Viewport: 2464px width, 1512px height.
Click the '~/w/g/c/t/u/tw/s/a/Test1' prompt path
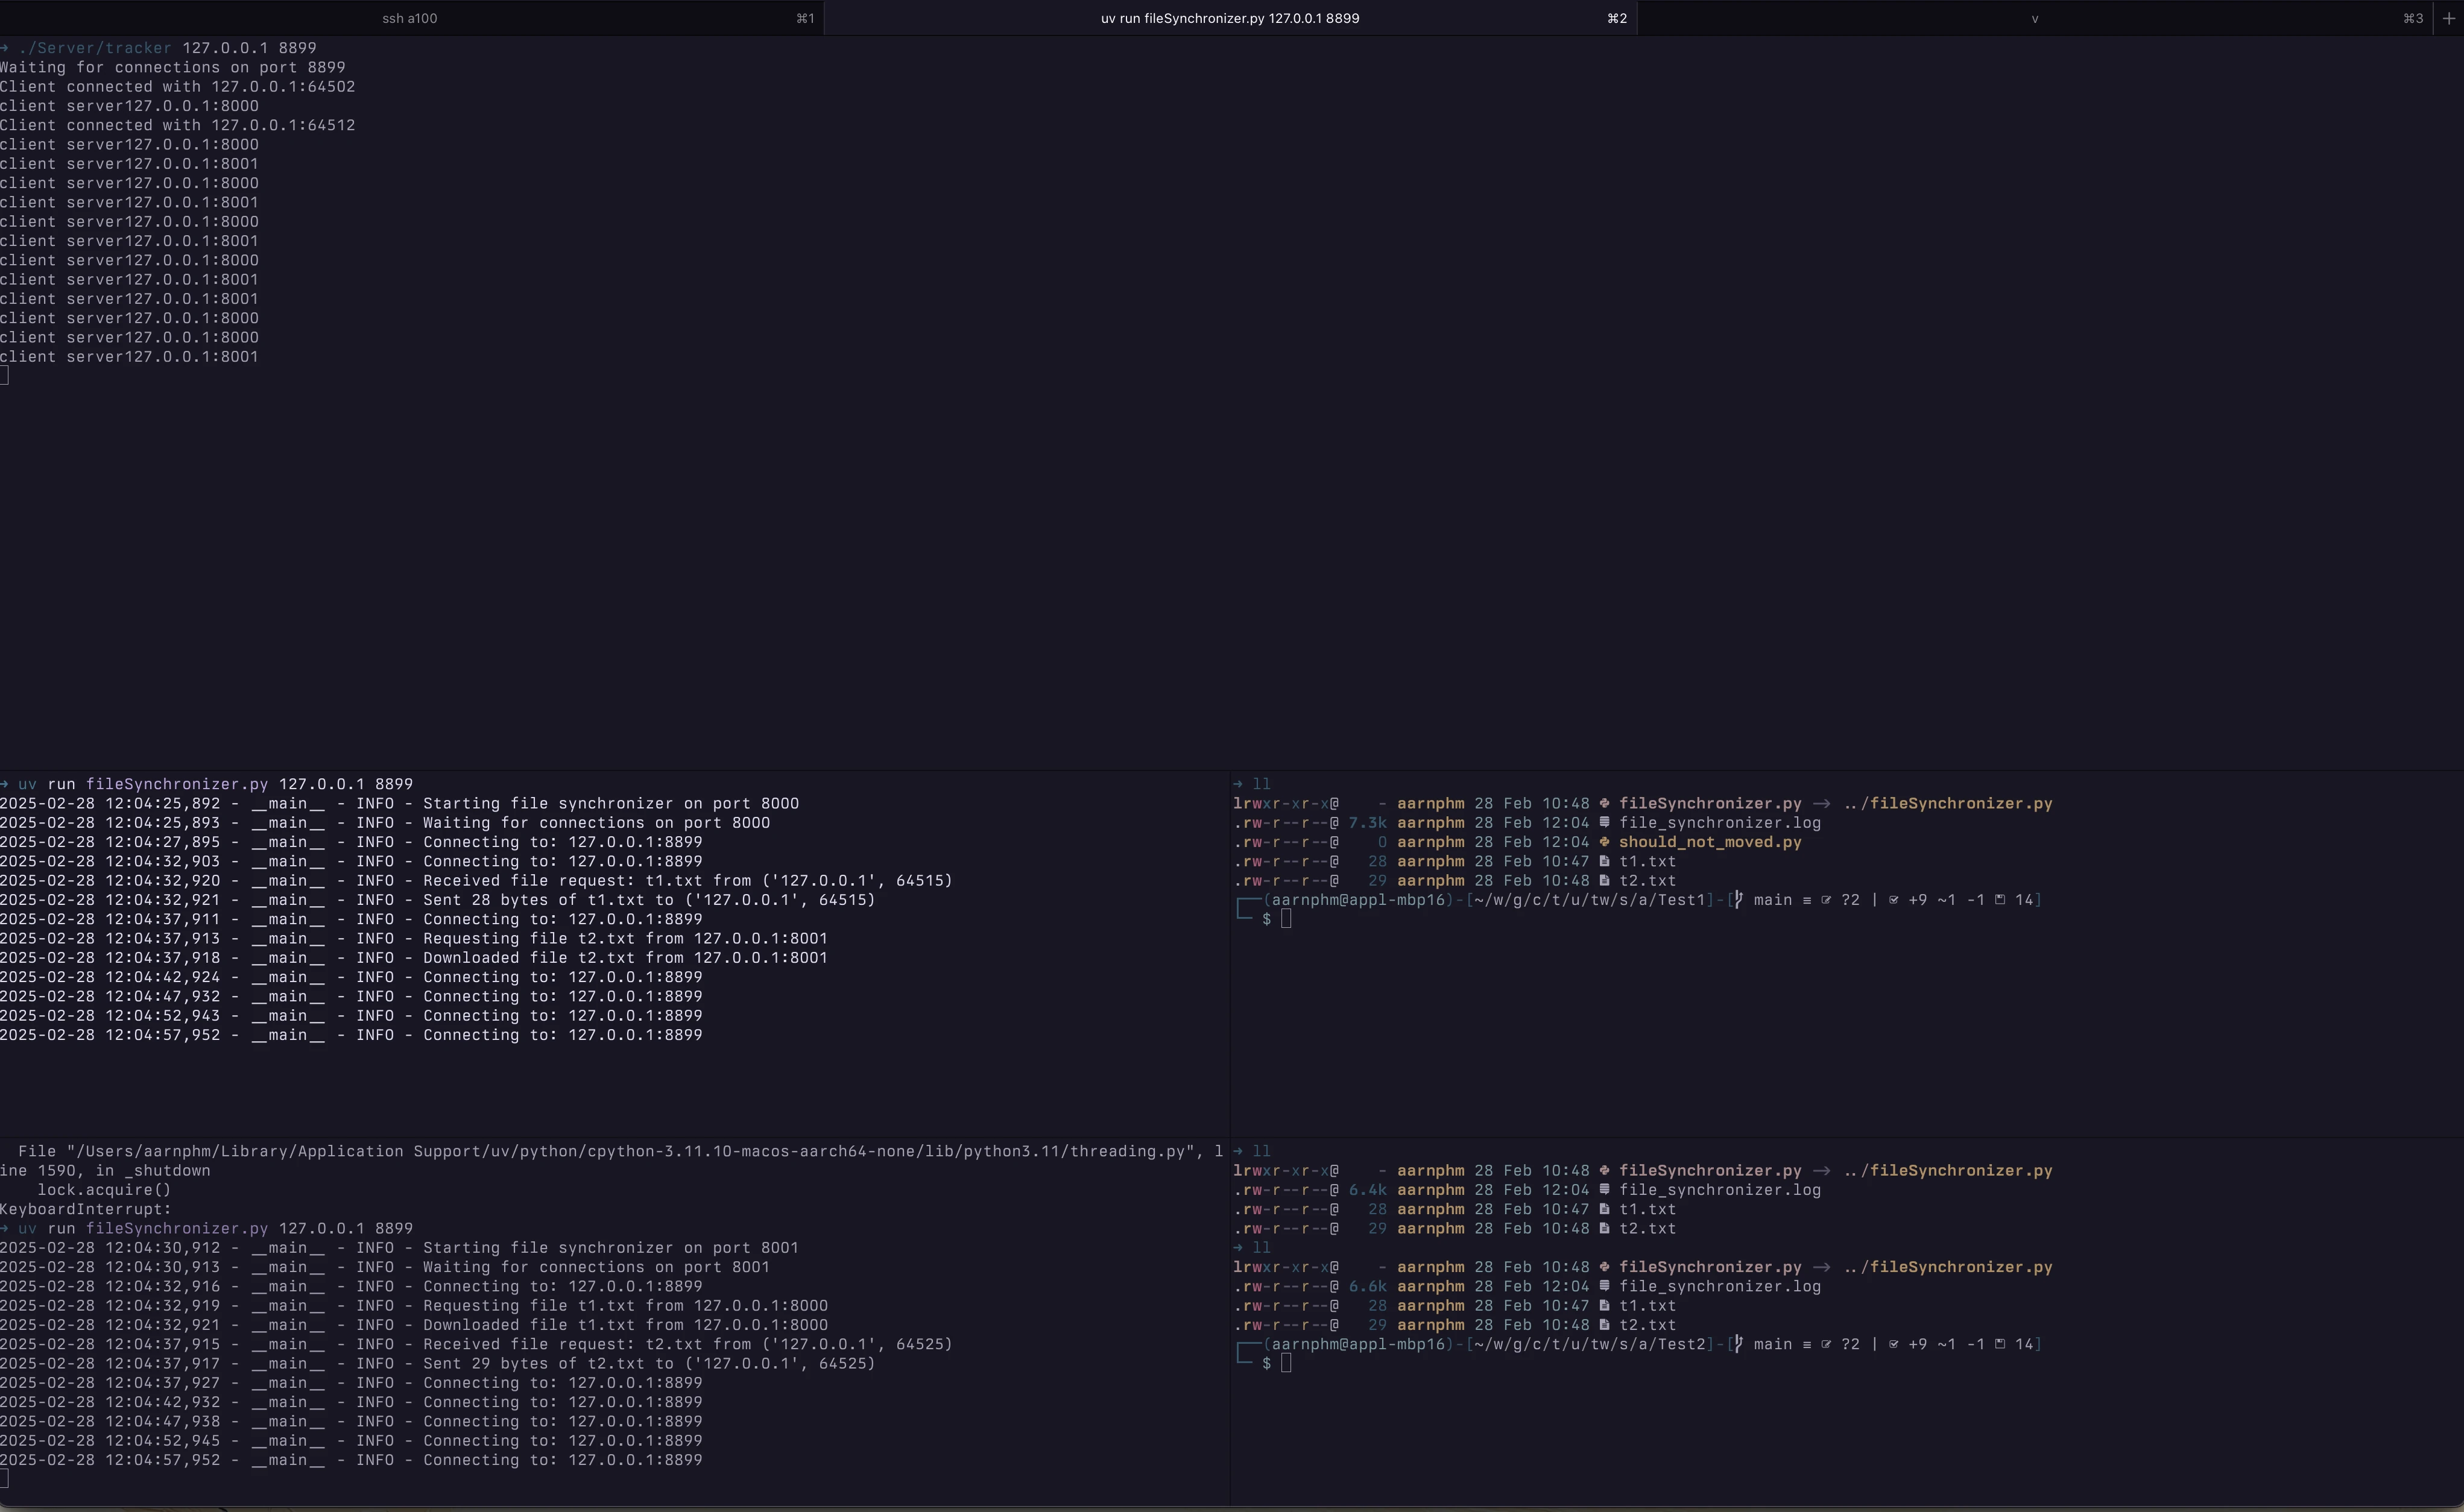point(1589,900)
